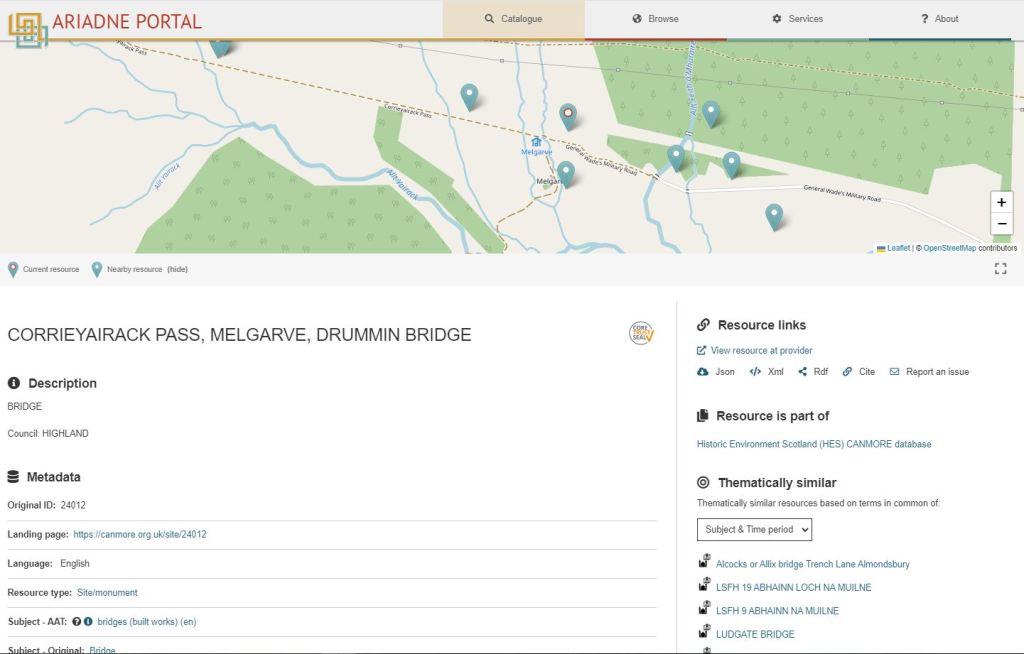The width and height of the screenshot is (1024, 654).
Task: Open the Catalogue tab
Action: pyautogui.click(x=513, y=19)
